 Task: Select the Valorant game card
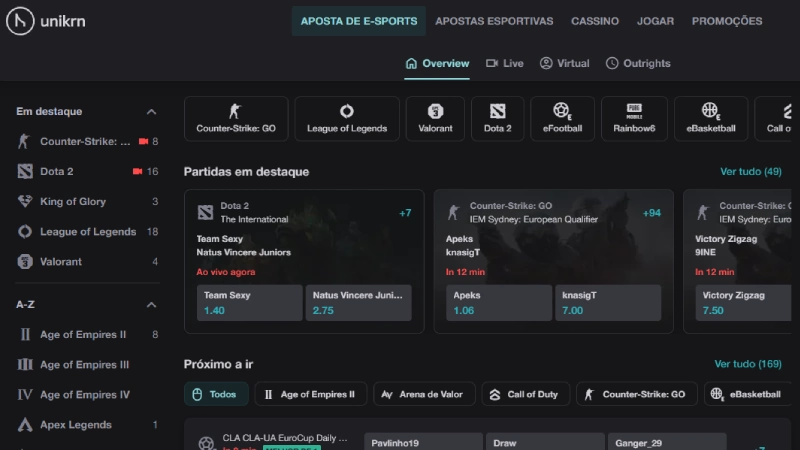tap(435, 118)
